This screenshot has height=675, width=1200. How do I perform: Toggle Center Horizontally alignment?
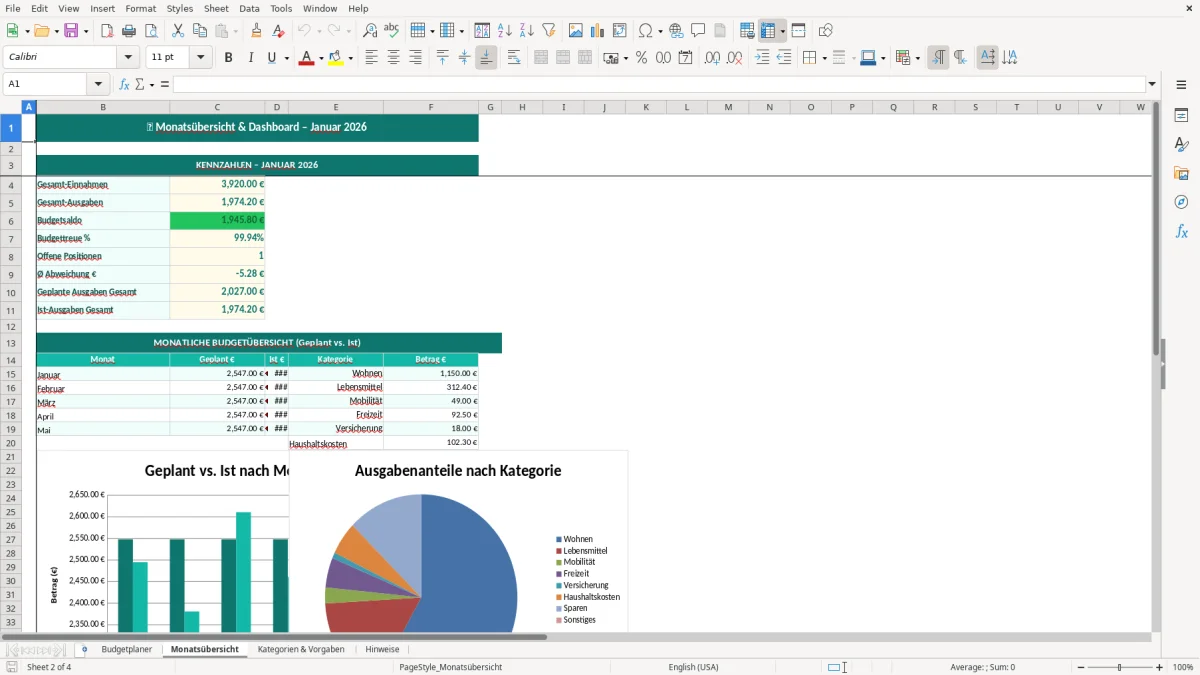point(393,58)
